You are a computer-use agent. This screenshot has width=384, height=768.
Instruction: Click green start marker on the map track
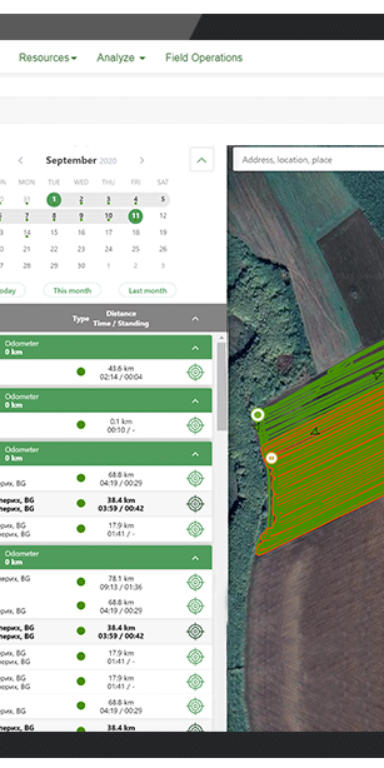(x=258, y=415)
